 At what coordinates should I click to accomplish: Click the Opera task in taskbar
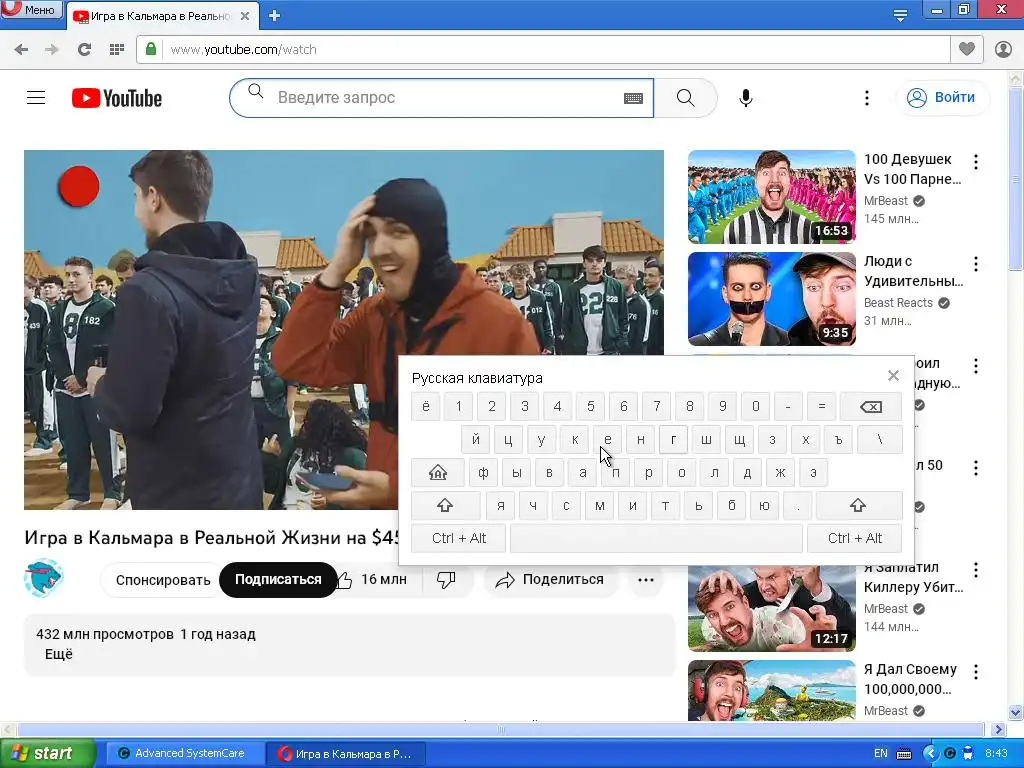point(346,754)
